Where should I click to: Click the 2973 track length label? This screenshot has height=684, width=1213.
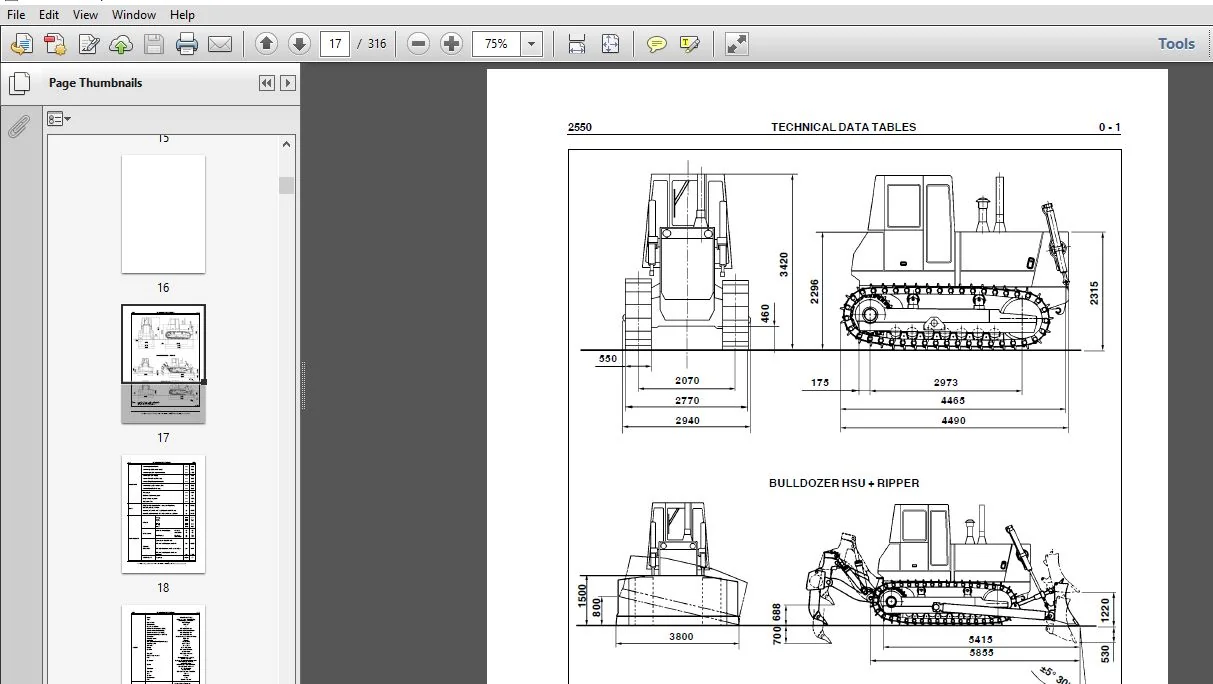(x=945, y=382)
